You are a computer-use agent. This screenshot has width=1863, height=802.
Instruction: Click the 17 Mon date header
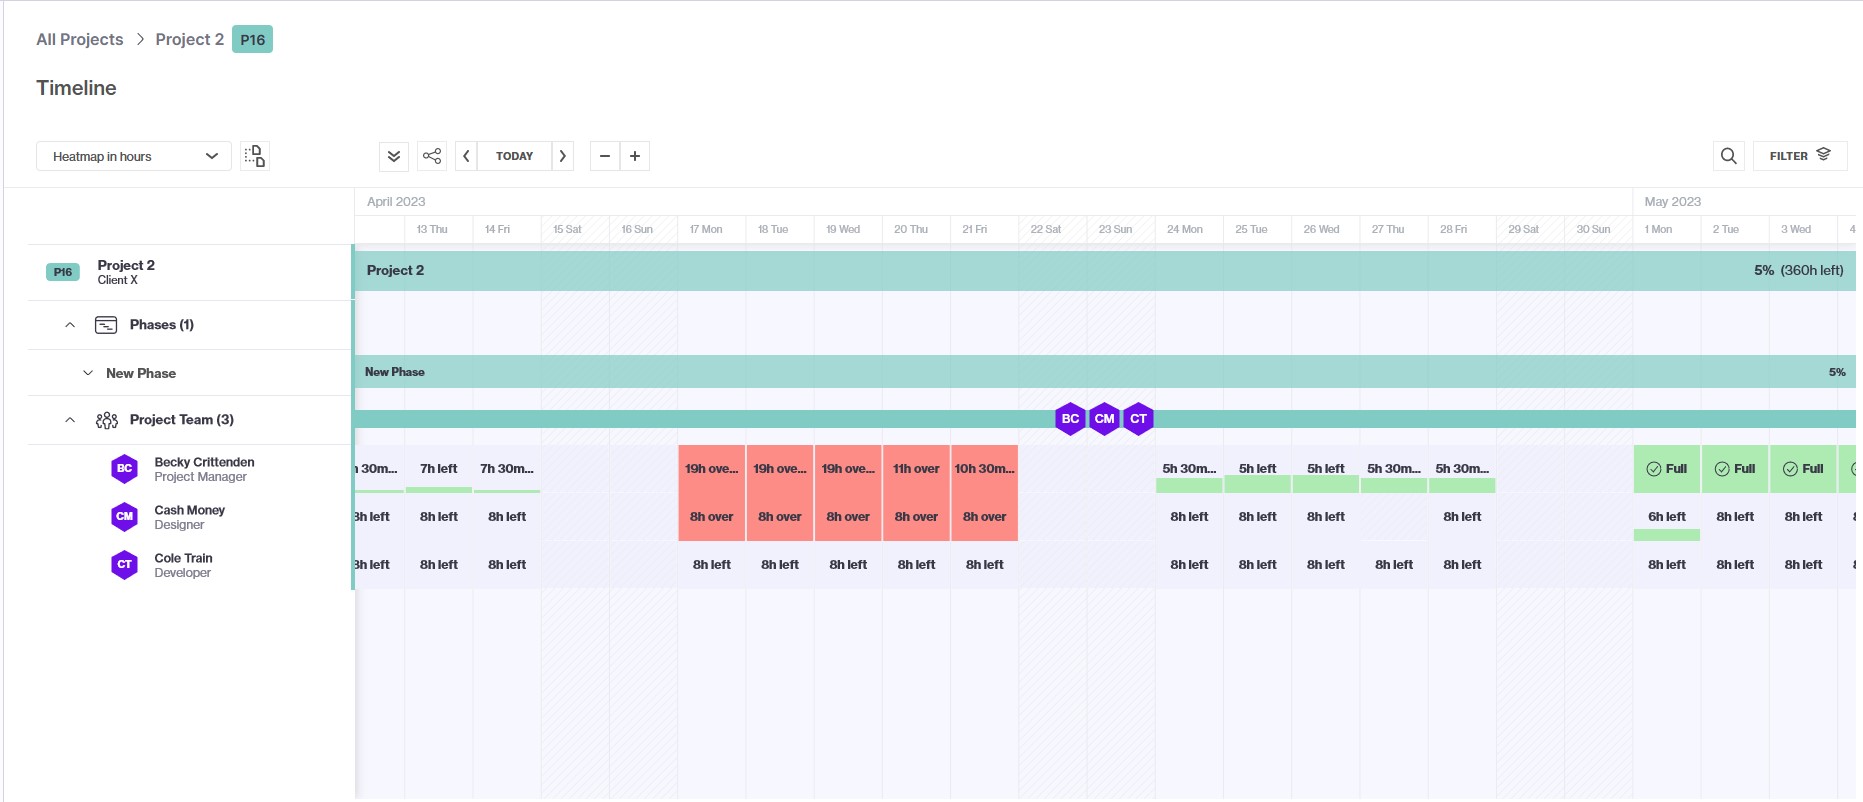[706, 229]
